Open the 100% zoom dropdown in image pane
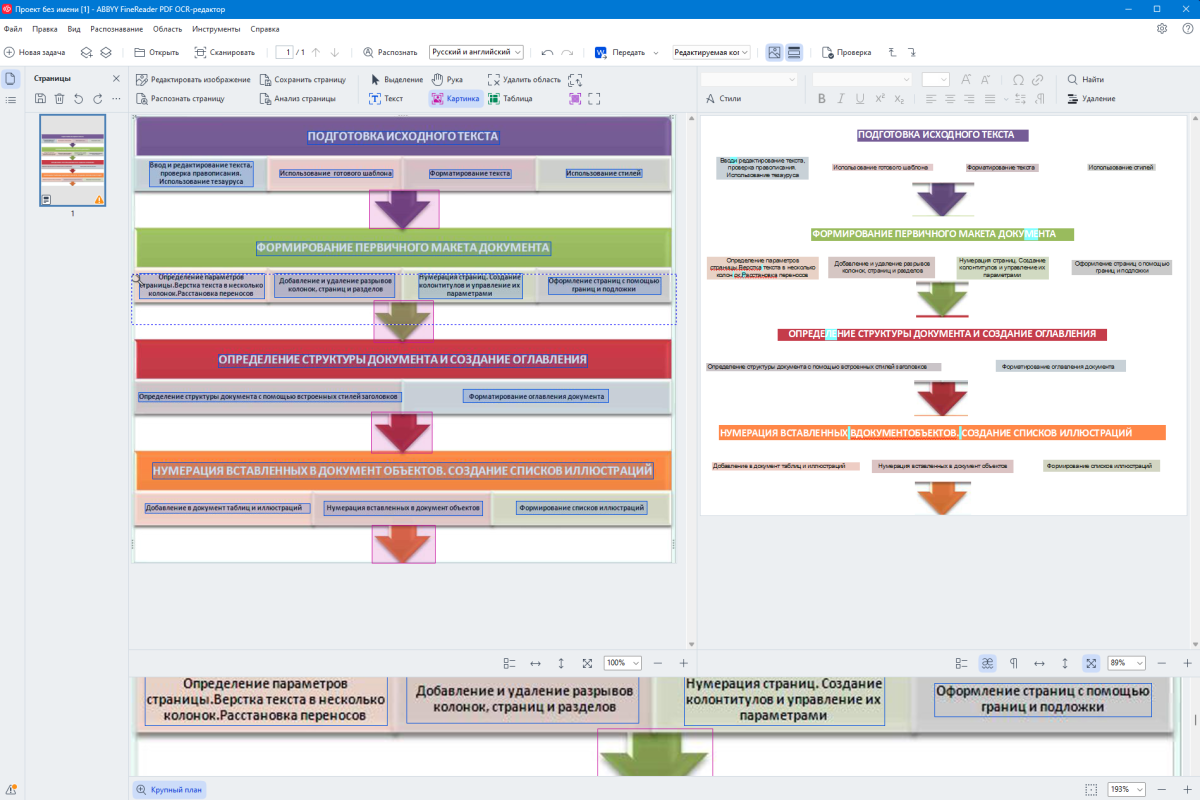 [623, 663]
